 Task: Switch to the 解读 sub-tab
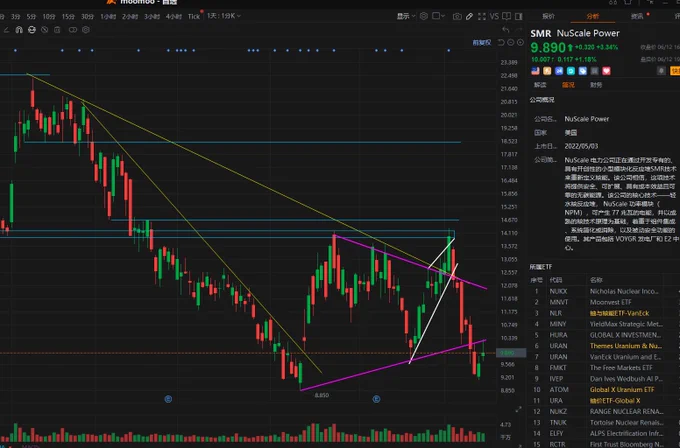click(540, 85)
